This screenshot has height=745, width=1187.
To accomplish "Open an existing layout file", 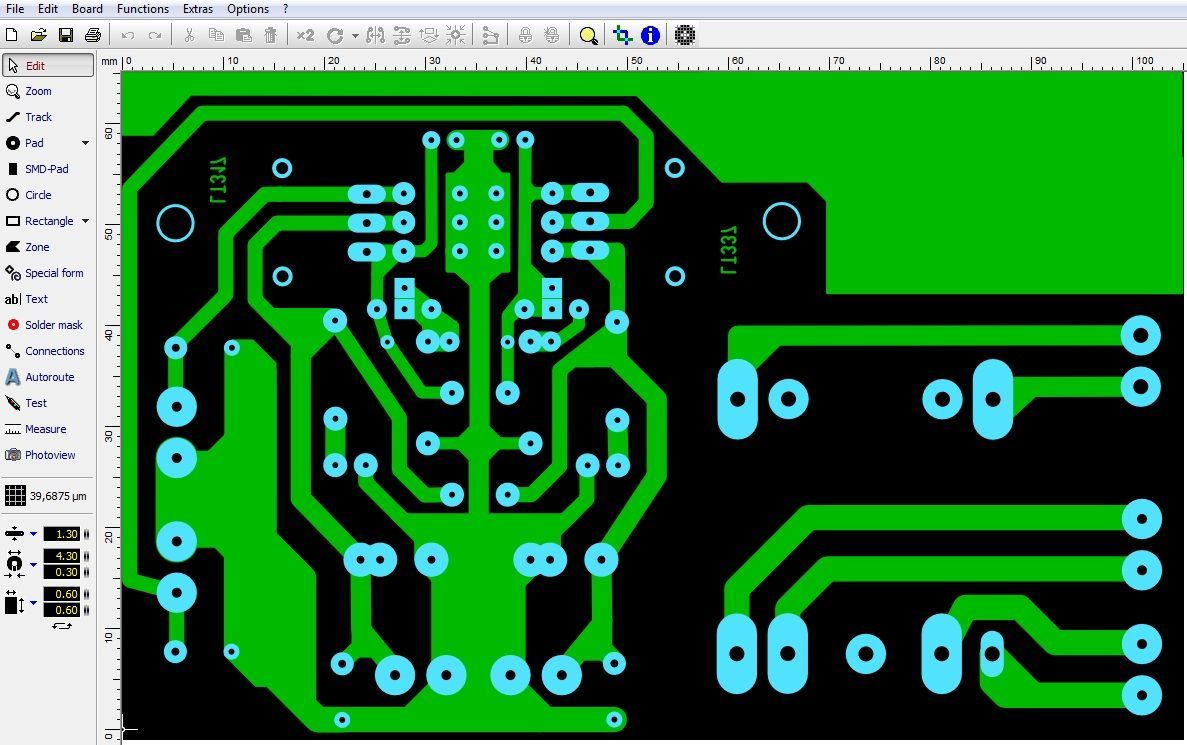I will 39,35.
